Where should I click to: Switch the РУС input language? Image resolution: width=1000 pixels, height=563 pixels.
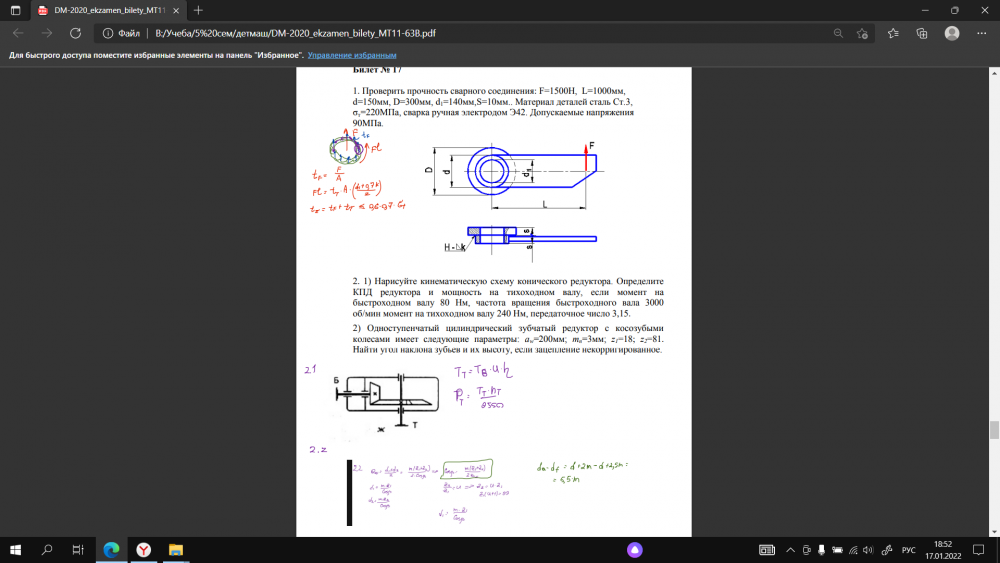[x=908, y=550]
